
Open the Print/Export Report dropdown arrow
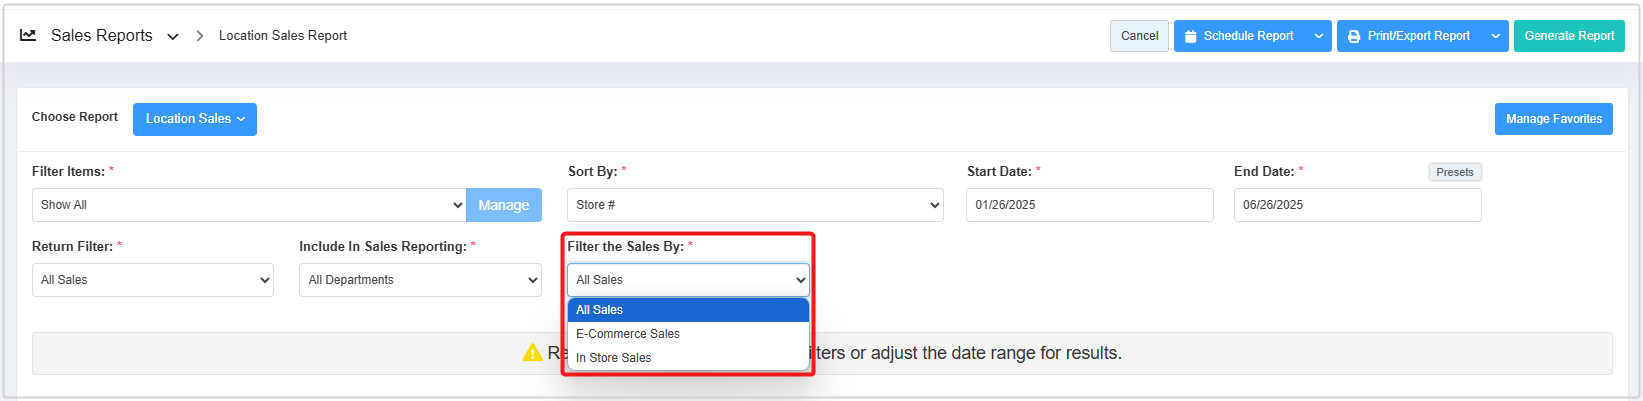pos(1495,36)
